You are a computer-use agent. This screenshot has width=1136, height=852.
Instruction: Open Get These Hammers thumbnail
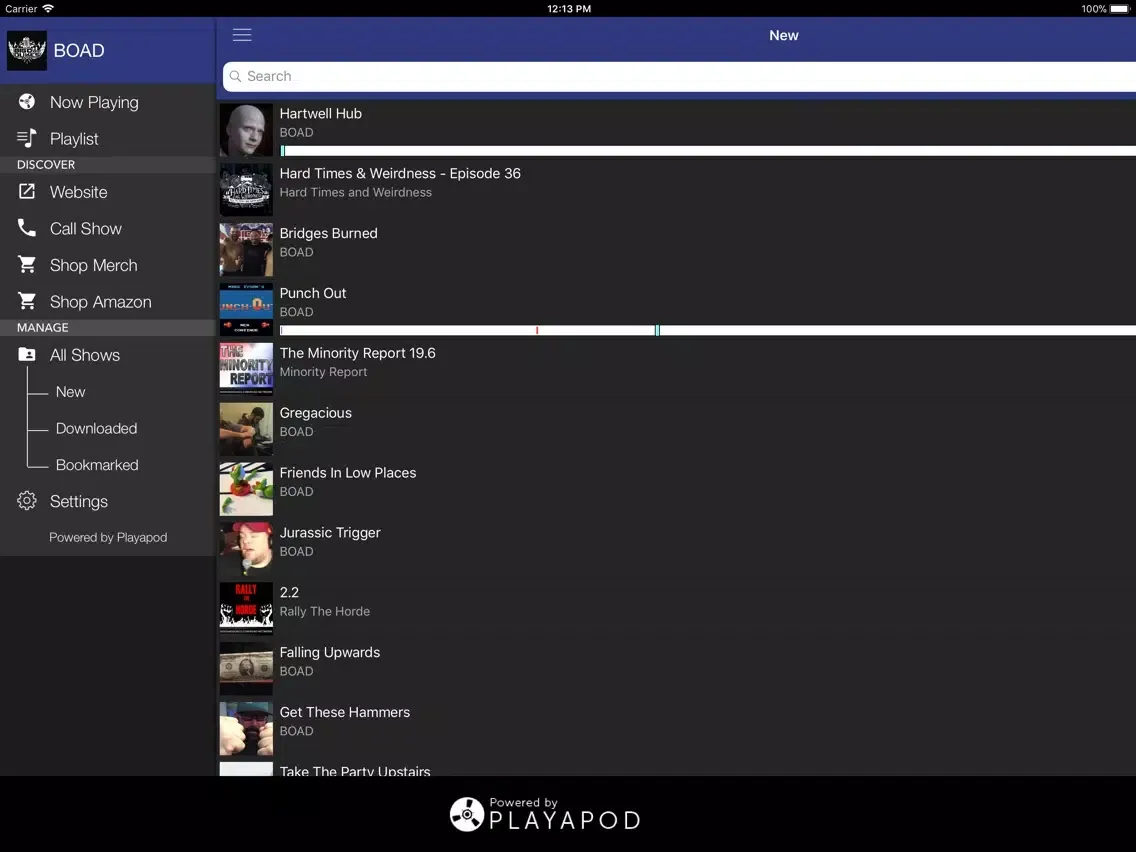pos(246,729)
